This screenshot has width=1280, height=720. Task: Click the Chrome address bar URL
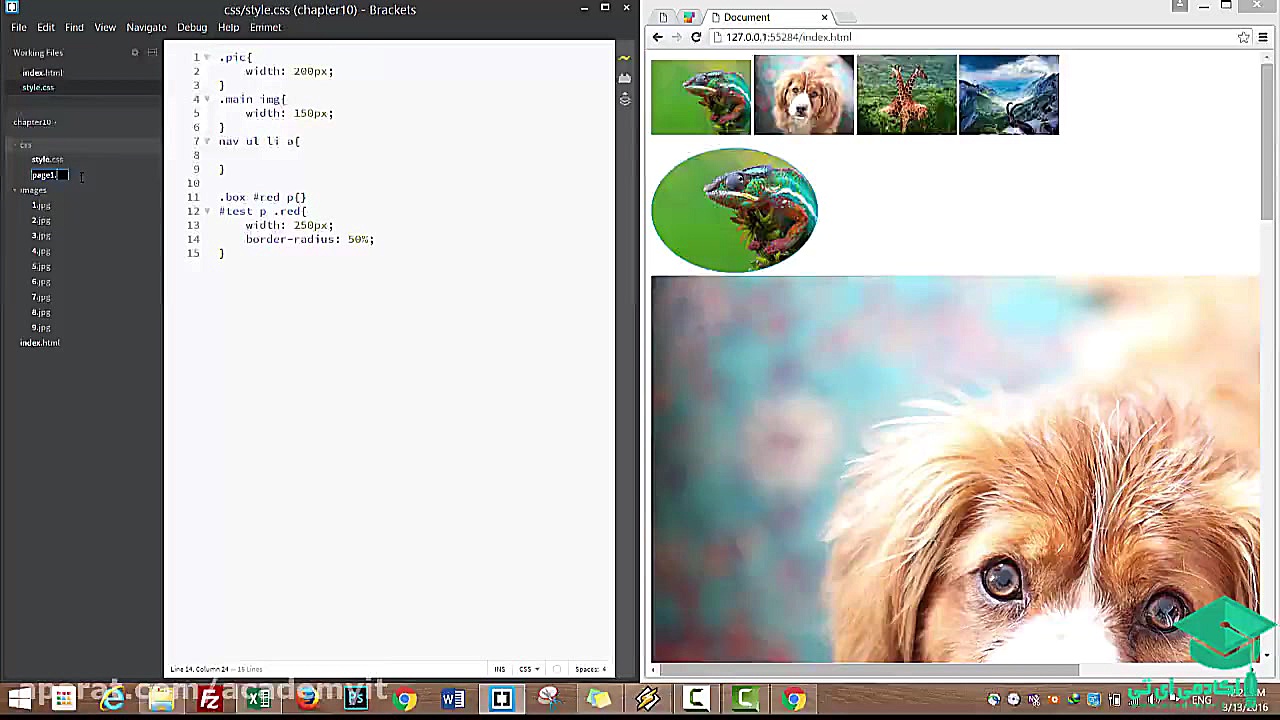pyautogui.click(x=789, y=37)
